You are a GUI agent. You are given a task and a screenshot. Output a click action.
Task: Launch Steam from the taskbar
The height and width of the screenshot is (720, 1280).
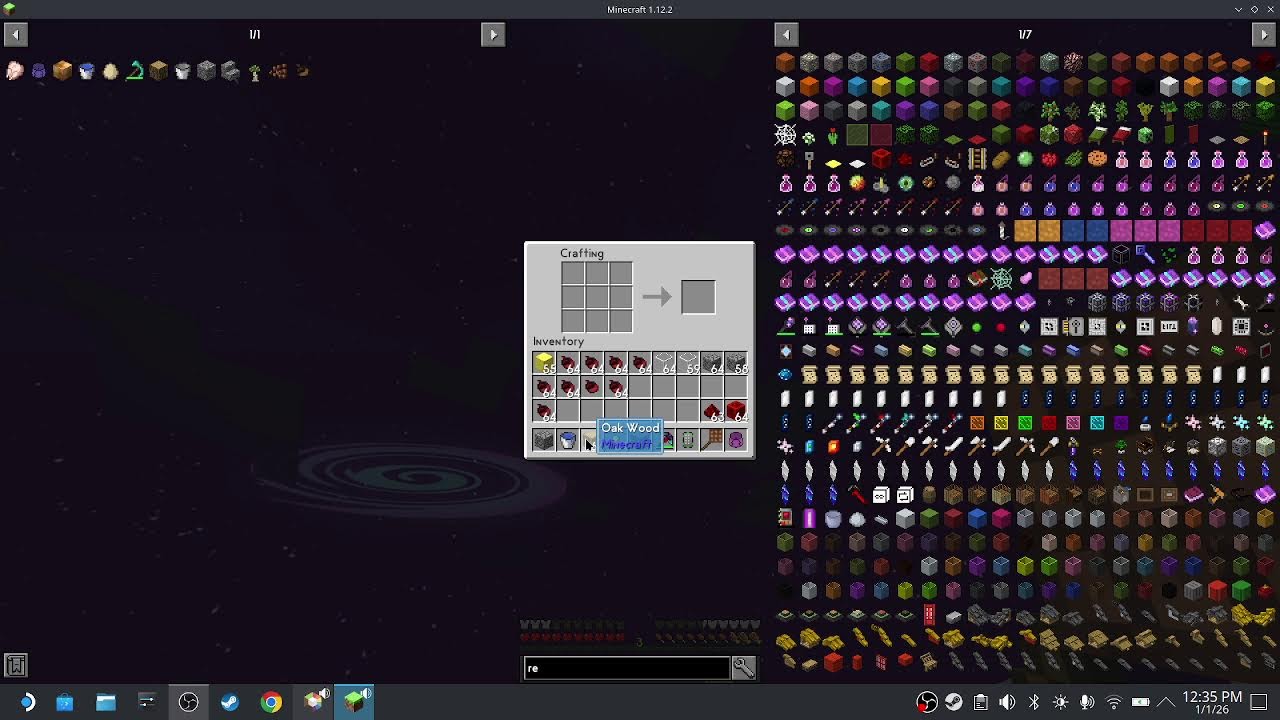pyautogui.click(x=230, y=702)
